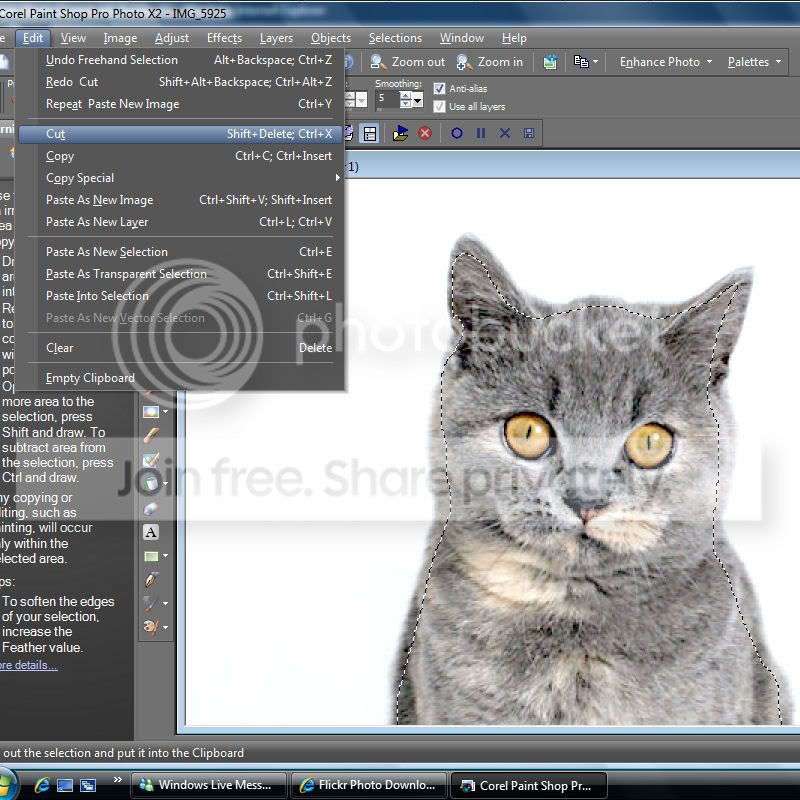Choose Cut from the Edit menu
The image size is (800, 800).
(56, 134)
